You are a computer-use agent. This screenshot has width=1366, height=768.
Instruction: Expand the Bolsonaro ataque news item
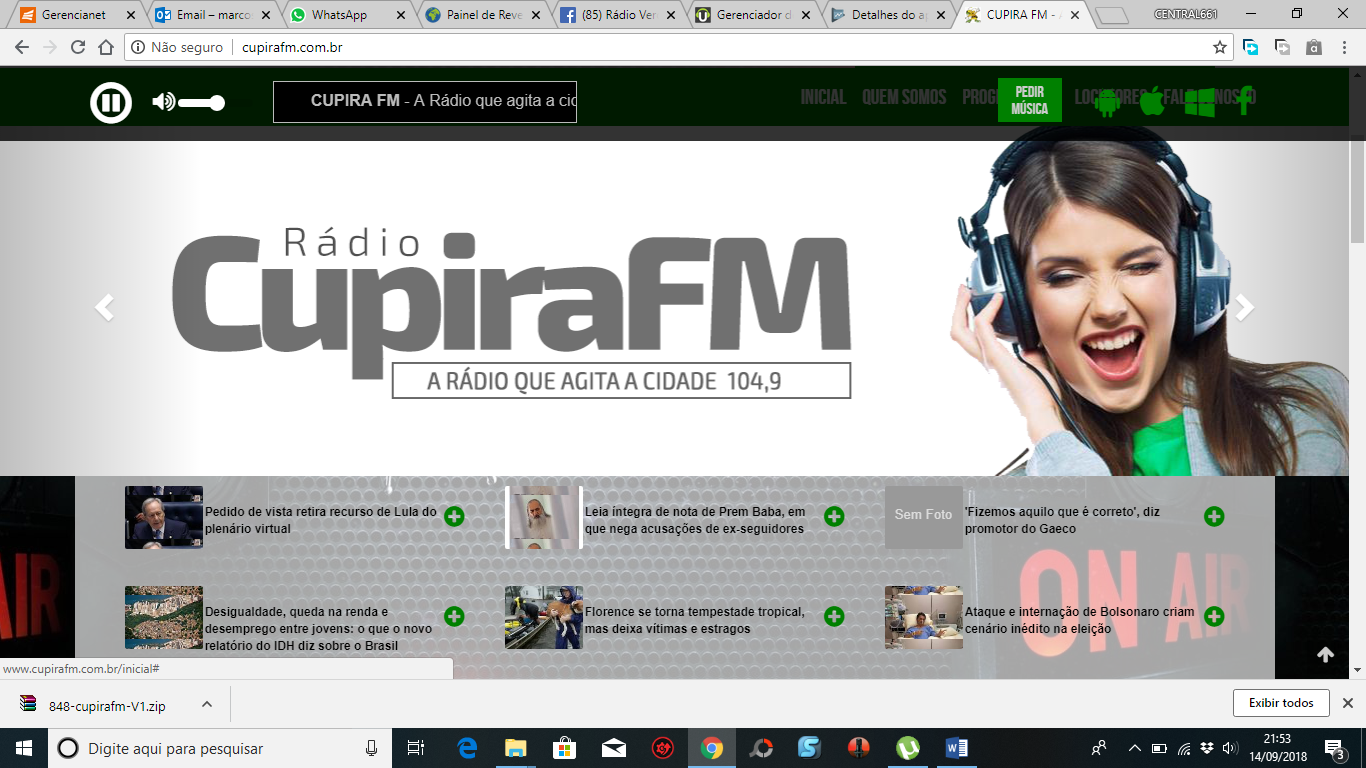coord(1214,616)
